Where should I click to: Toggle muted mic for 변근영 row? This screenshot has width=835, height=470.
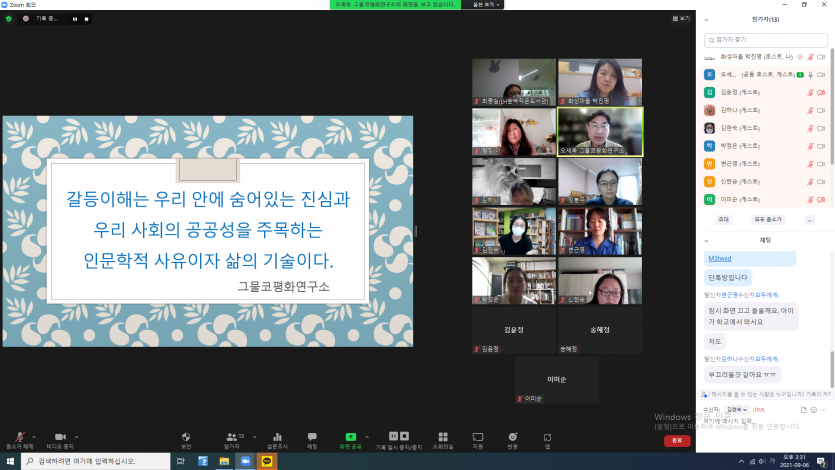pos(810,164)
